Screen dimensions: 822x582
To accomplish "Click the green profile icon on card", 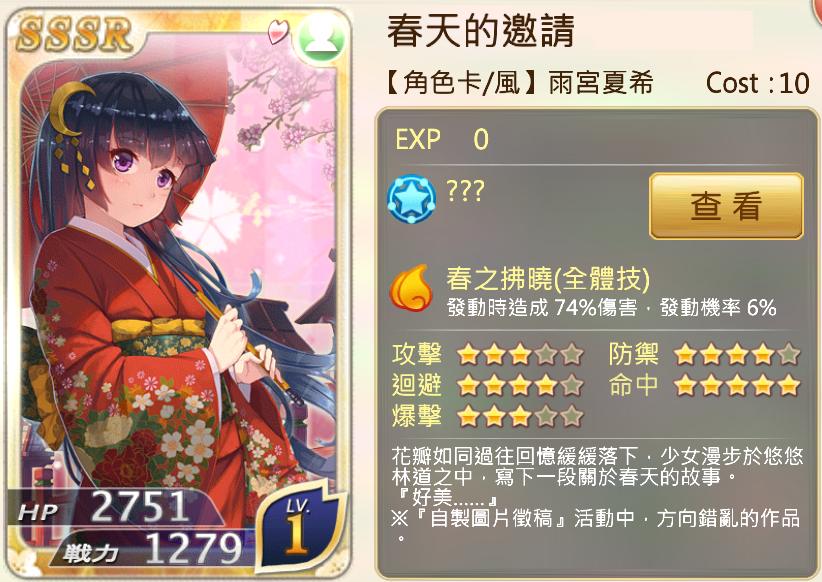I will tap(321, 38).
